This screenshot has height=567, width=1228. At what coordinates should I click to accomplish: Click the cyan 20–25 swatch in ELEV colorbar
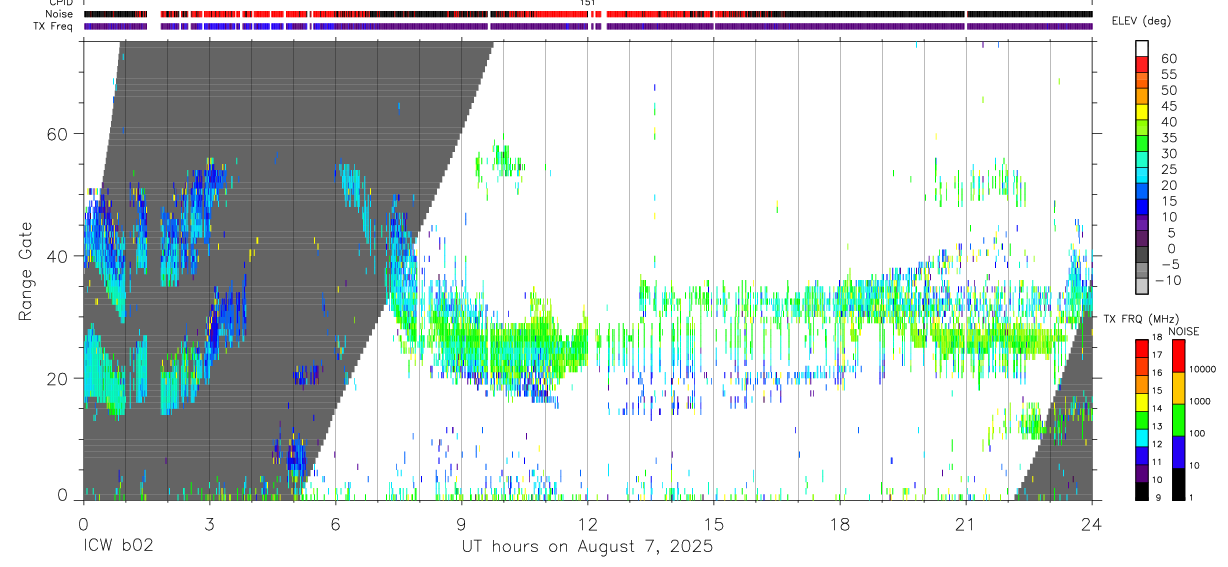[x=1142, y=177]
